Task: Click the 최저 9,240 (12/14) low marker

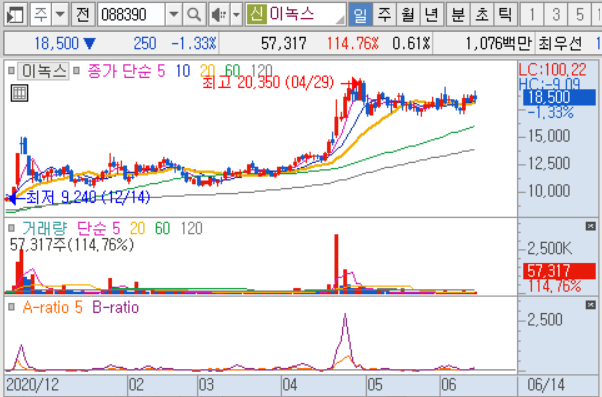Action: click(x=88, y=197)
